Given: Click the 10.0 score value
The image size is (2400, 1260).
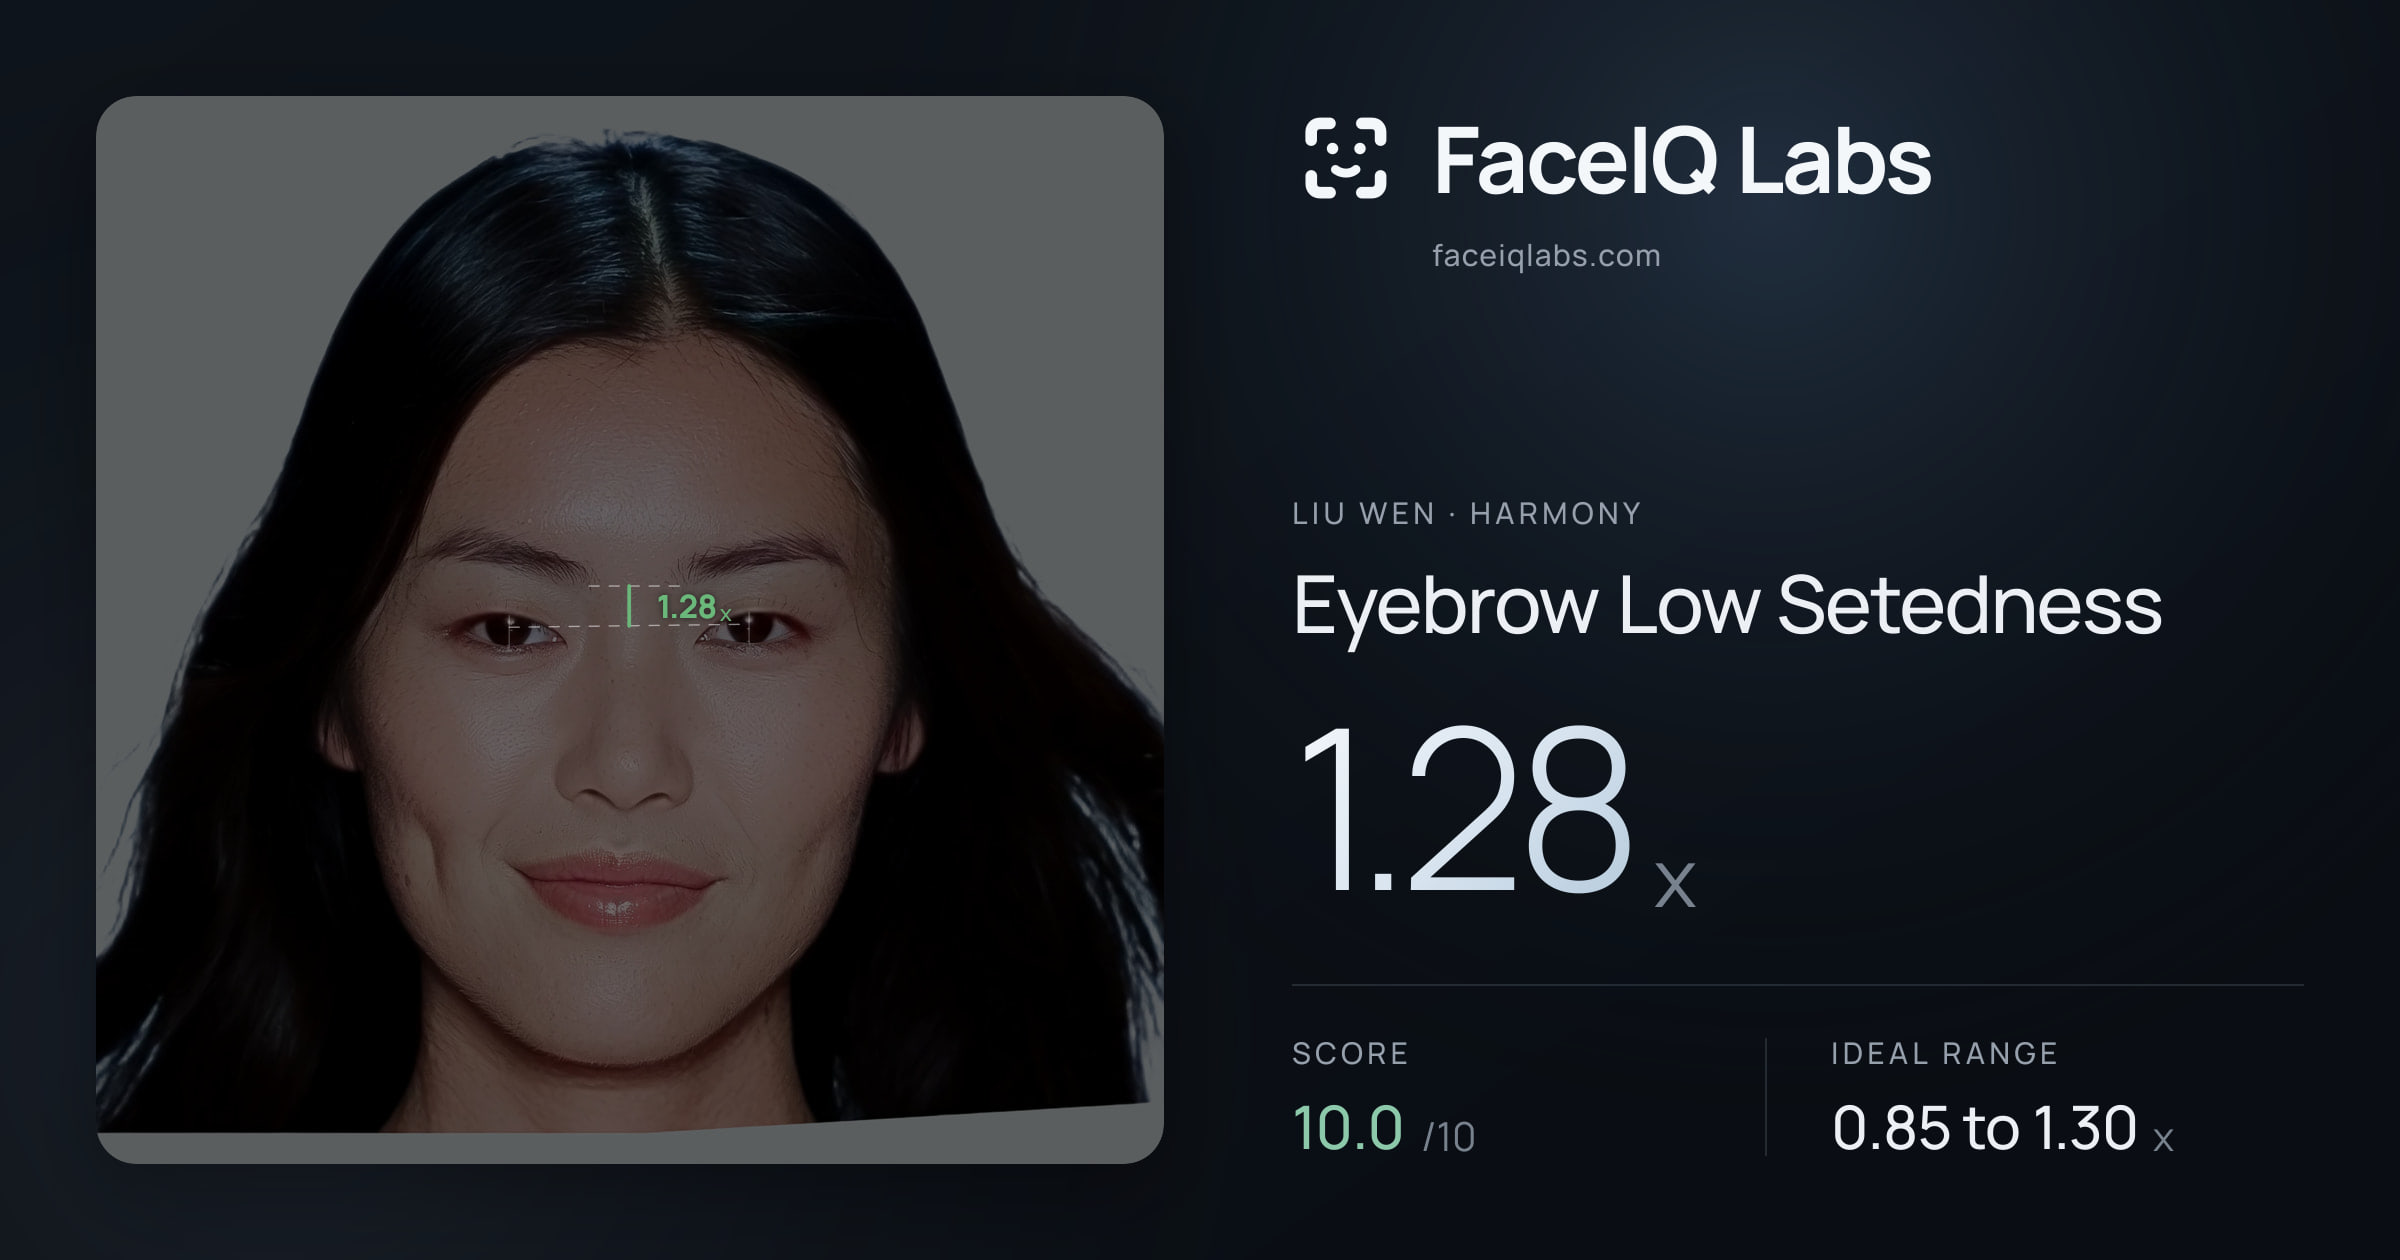Looking at the screenshot, I should (x=1347, y=1128).
